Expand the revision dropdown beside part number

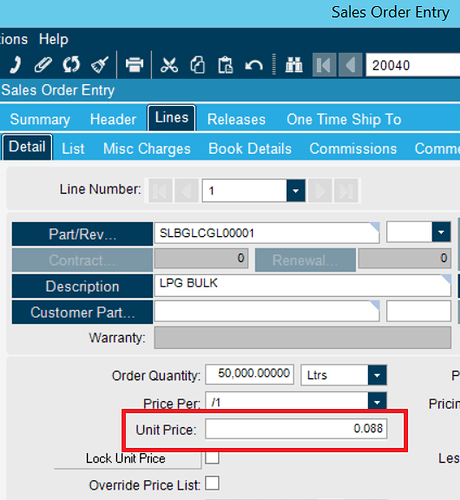pos(441,232)
